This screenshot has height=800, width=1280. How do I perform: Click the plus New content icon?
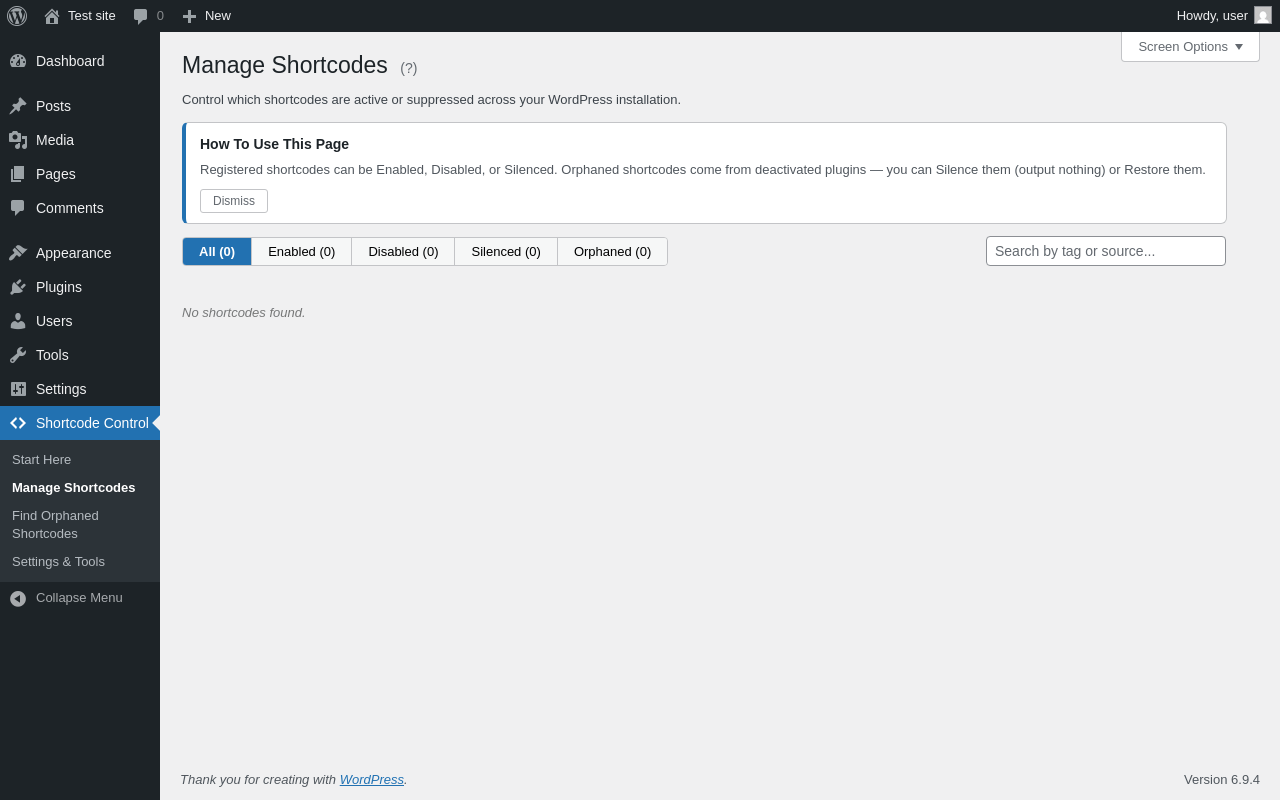189,16
